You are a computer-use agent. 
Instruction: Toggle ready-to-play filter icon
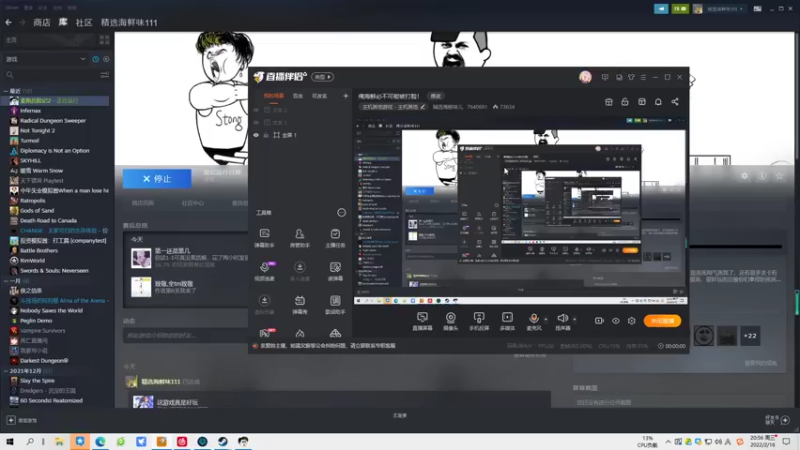click(x=106, y=59)
